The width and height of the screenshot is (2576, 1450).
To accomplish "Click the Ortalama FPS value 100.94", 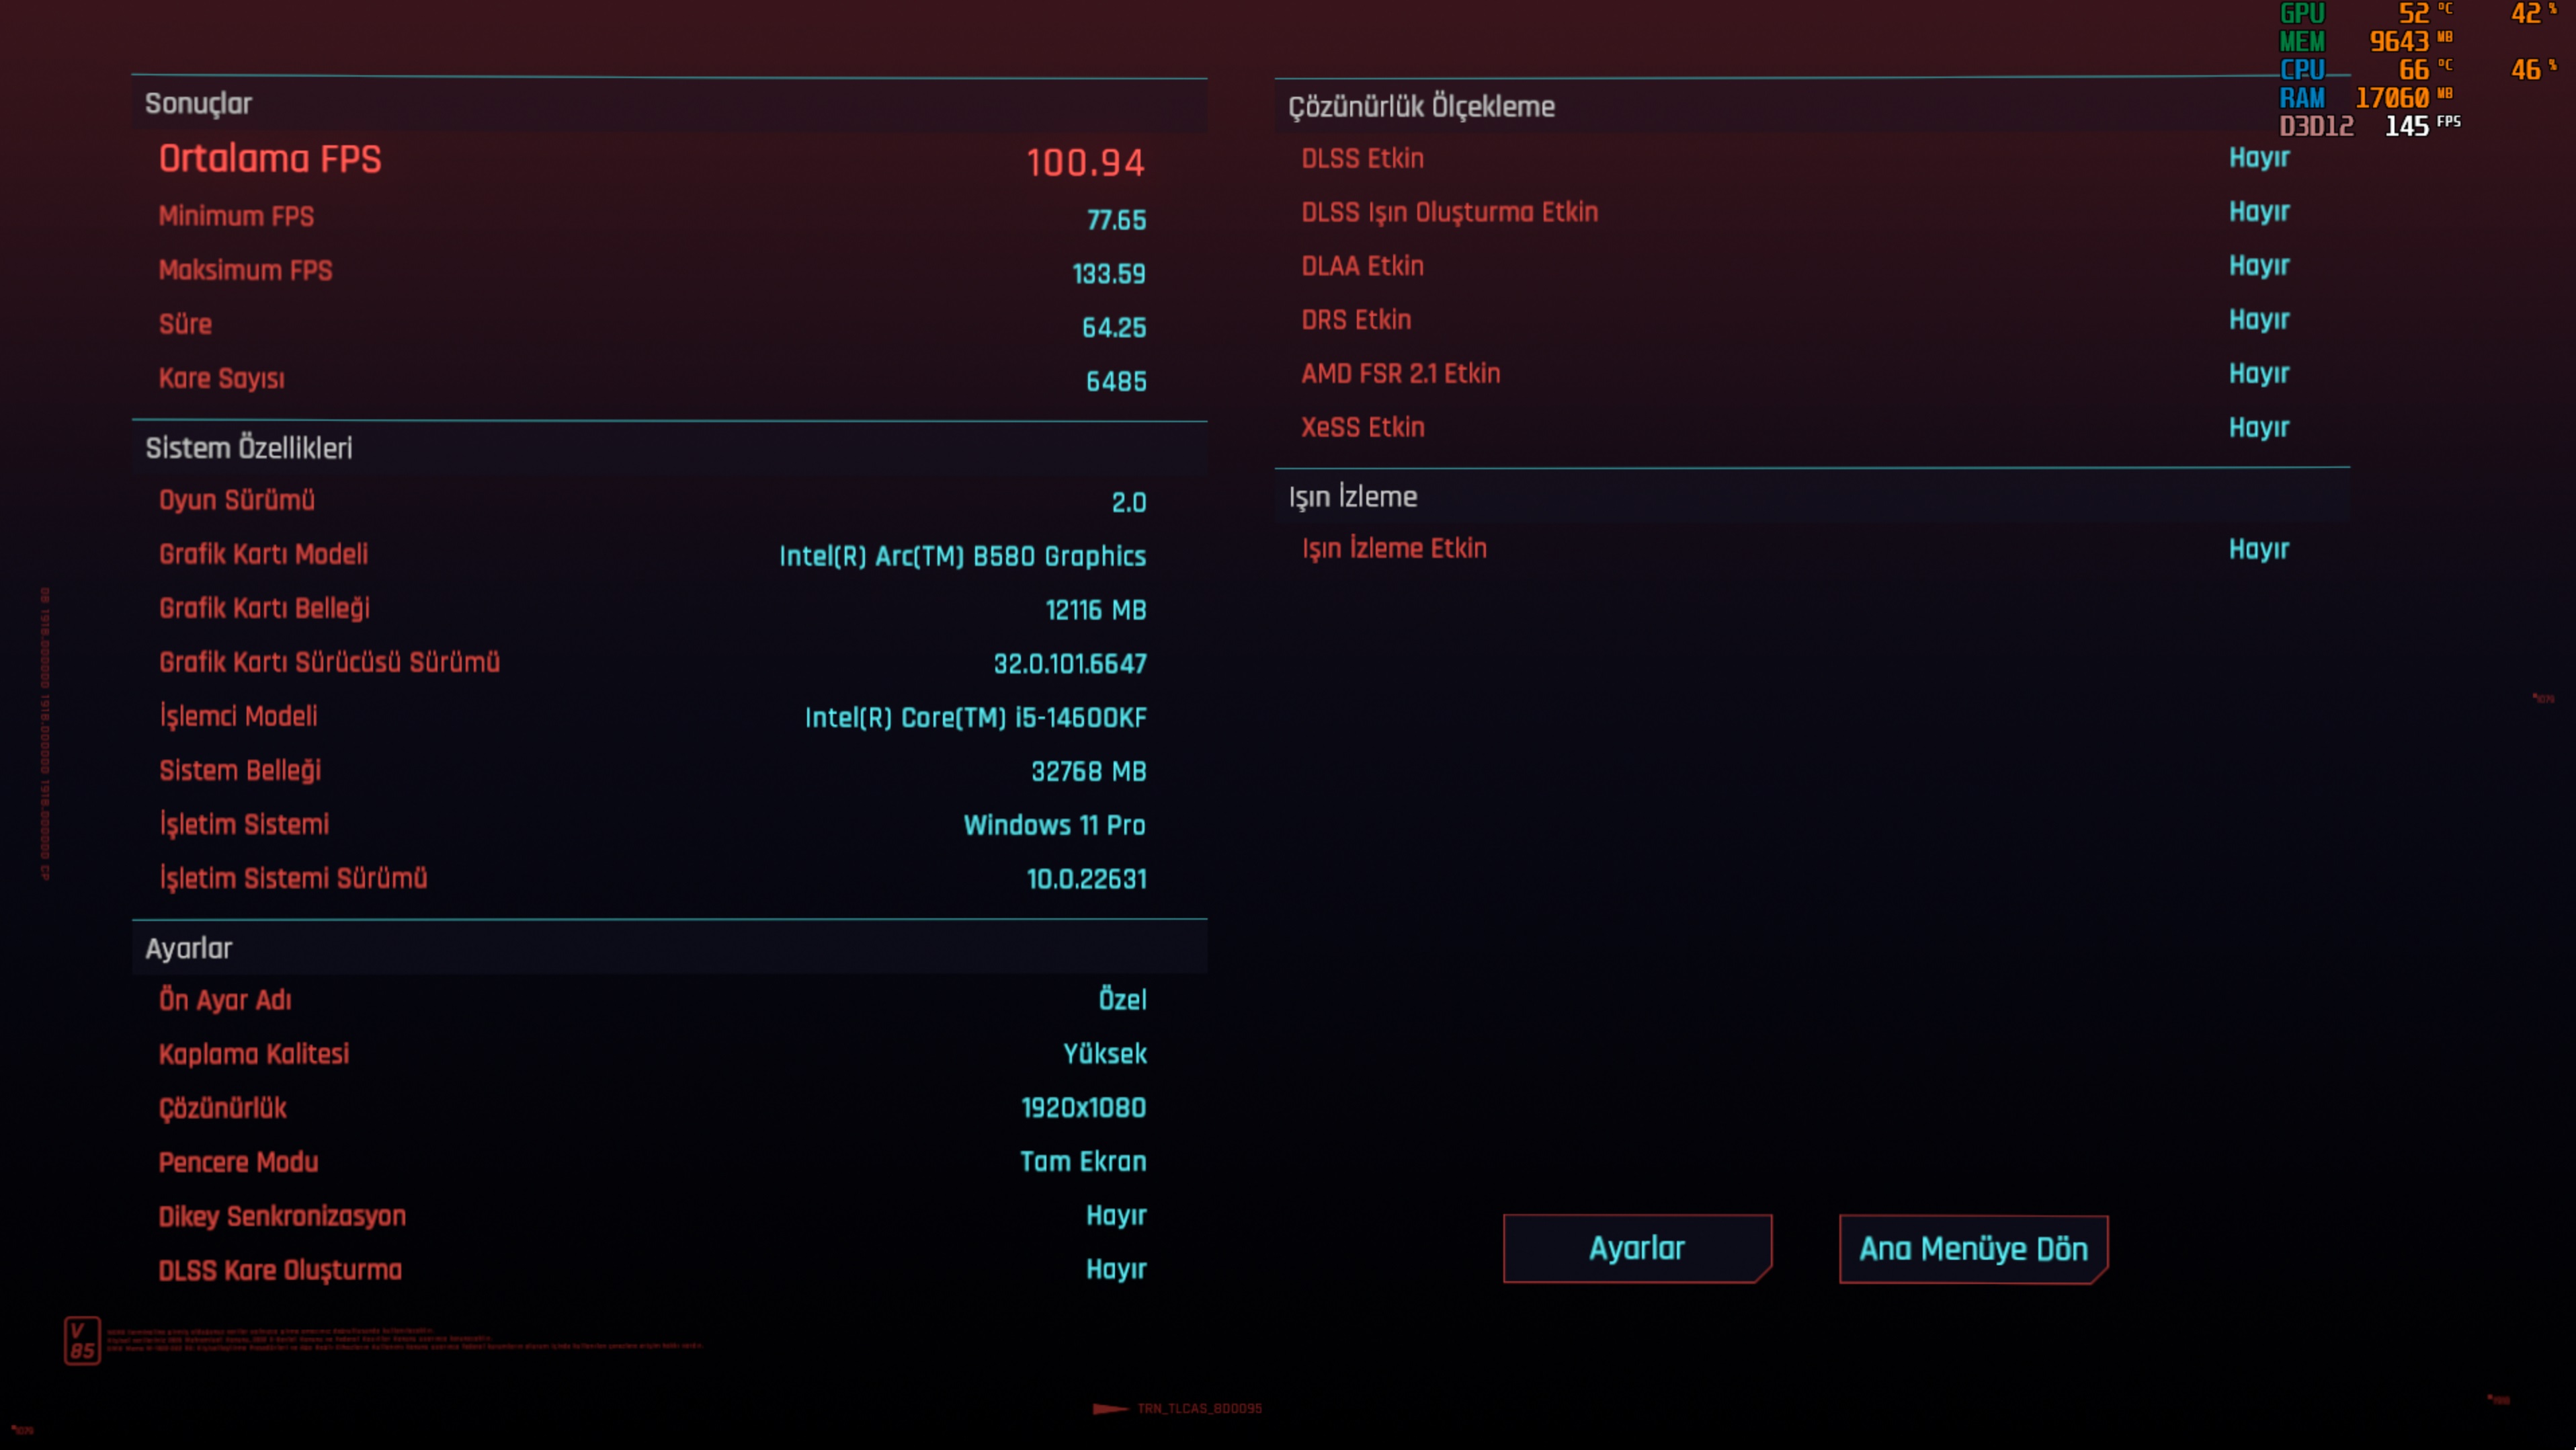I will [1085, 162].
